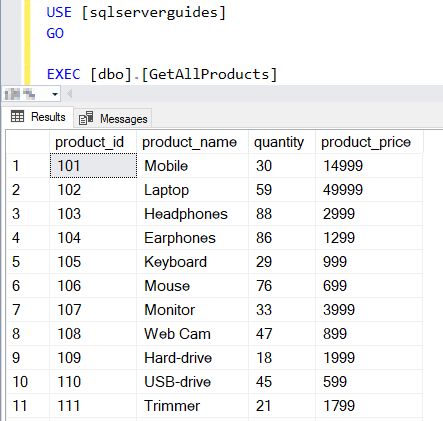Select quantity cell 18
Viewport: 443px width, 421px height.
click(x=282, y=358)
